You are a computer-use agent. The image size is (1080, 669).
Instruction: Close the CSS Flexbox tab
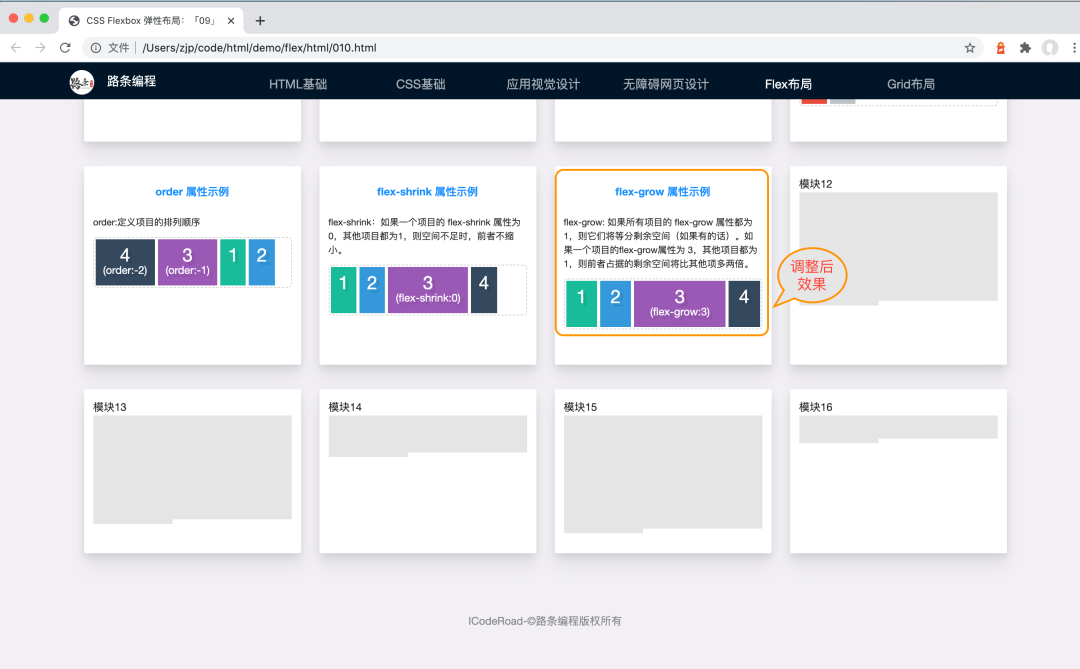click(231, 21)
